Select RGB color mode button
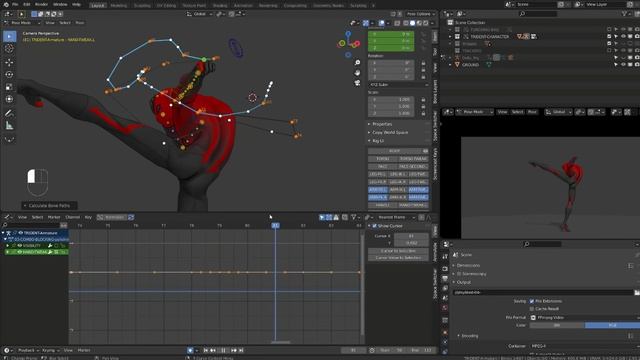Screen dimensions: 640x360 click(612, 325)
